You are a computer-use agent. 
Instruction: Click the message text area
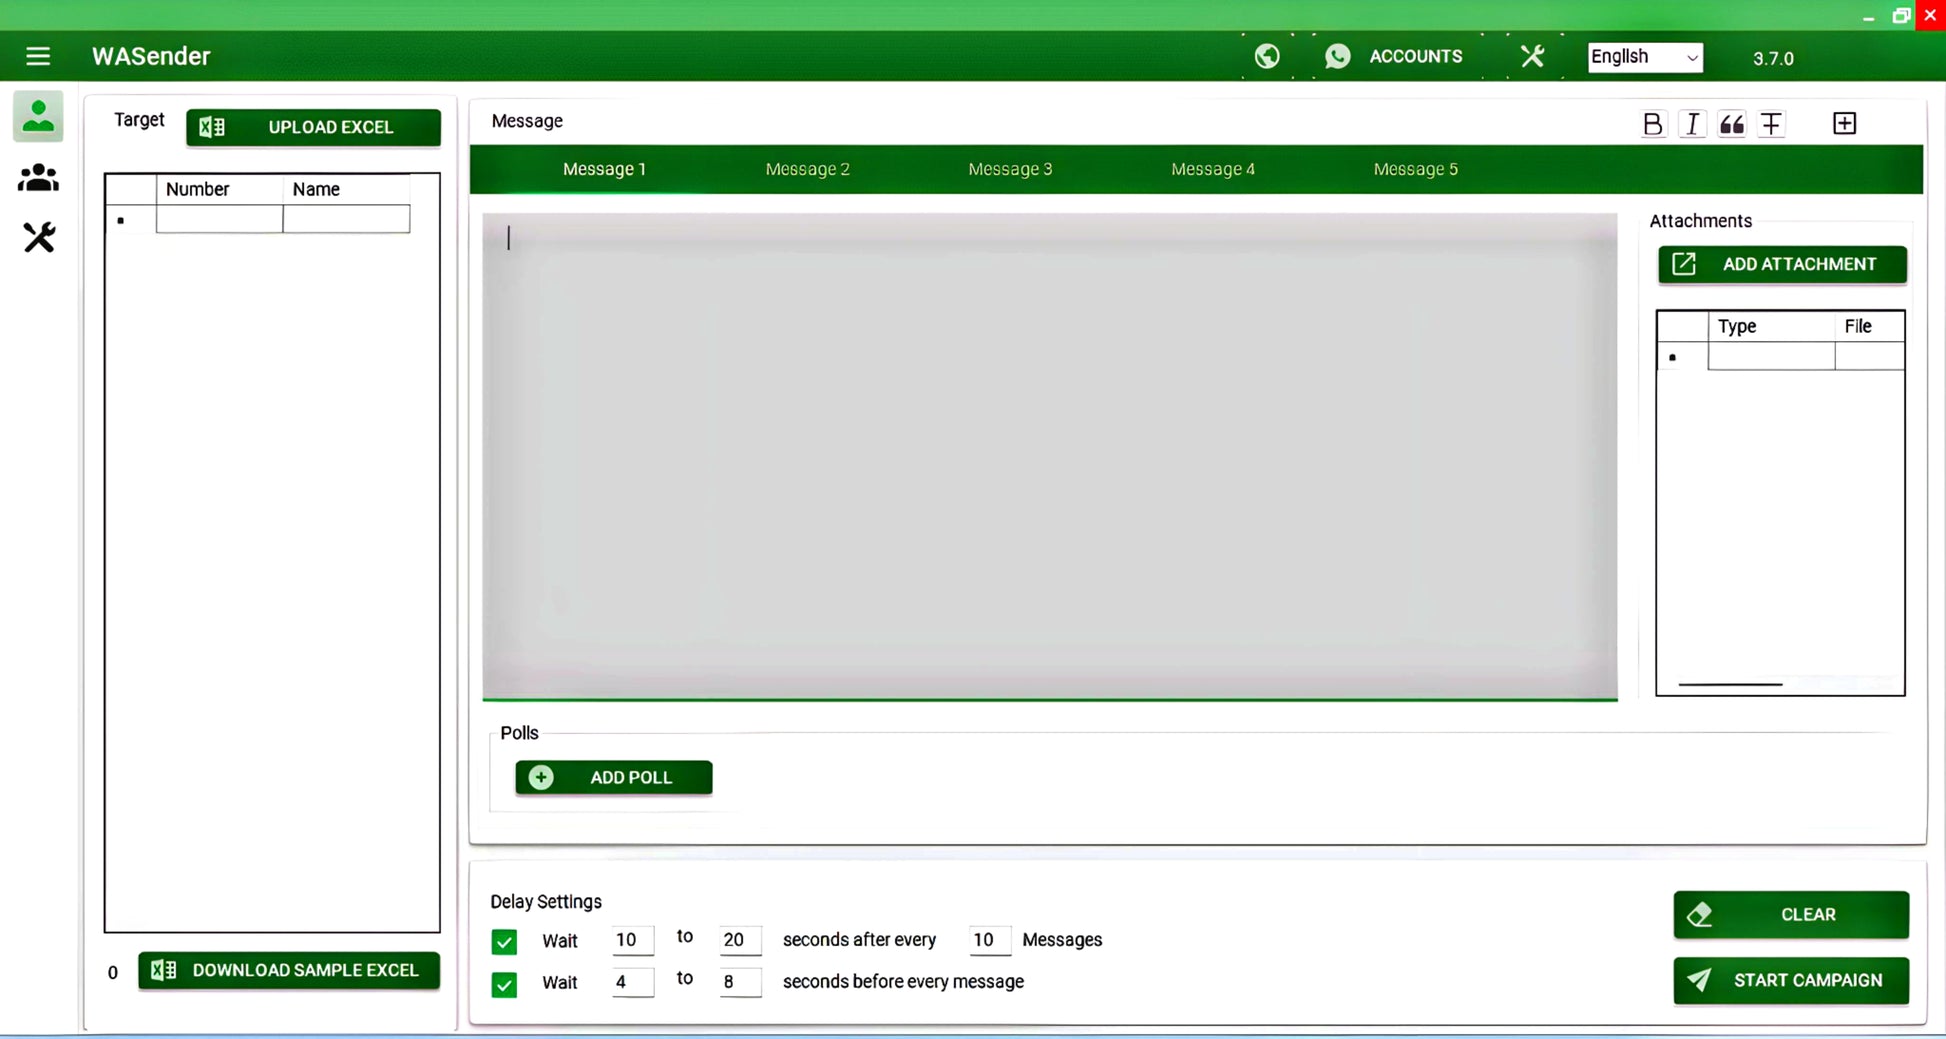(1049, 456)
